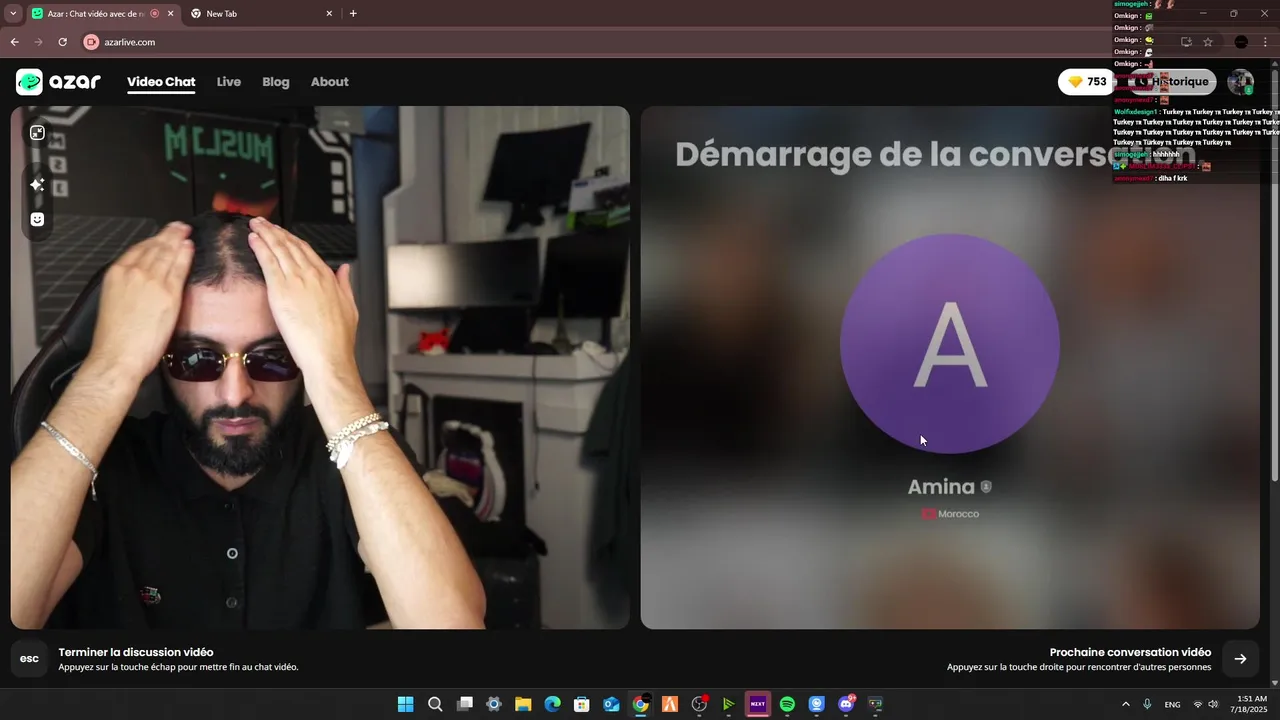The image size is (1280, 720).
Task: Go forward in the browser
Action: click(38, 42)
